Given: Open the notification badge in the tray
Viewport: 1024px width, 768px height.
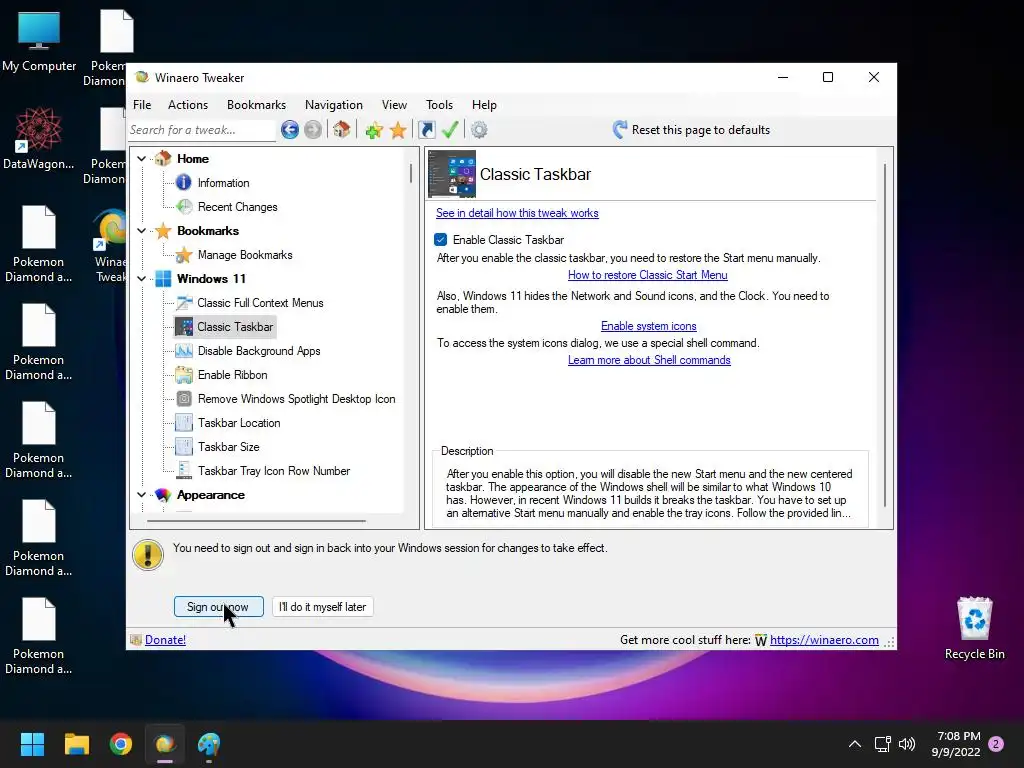Looking at the screenshot, I should [x=996, y=744].
